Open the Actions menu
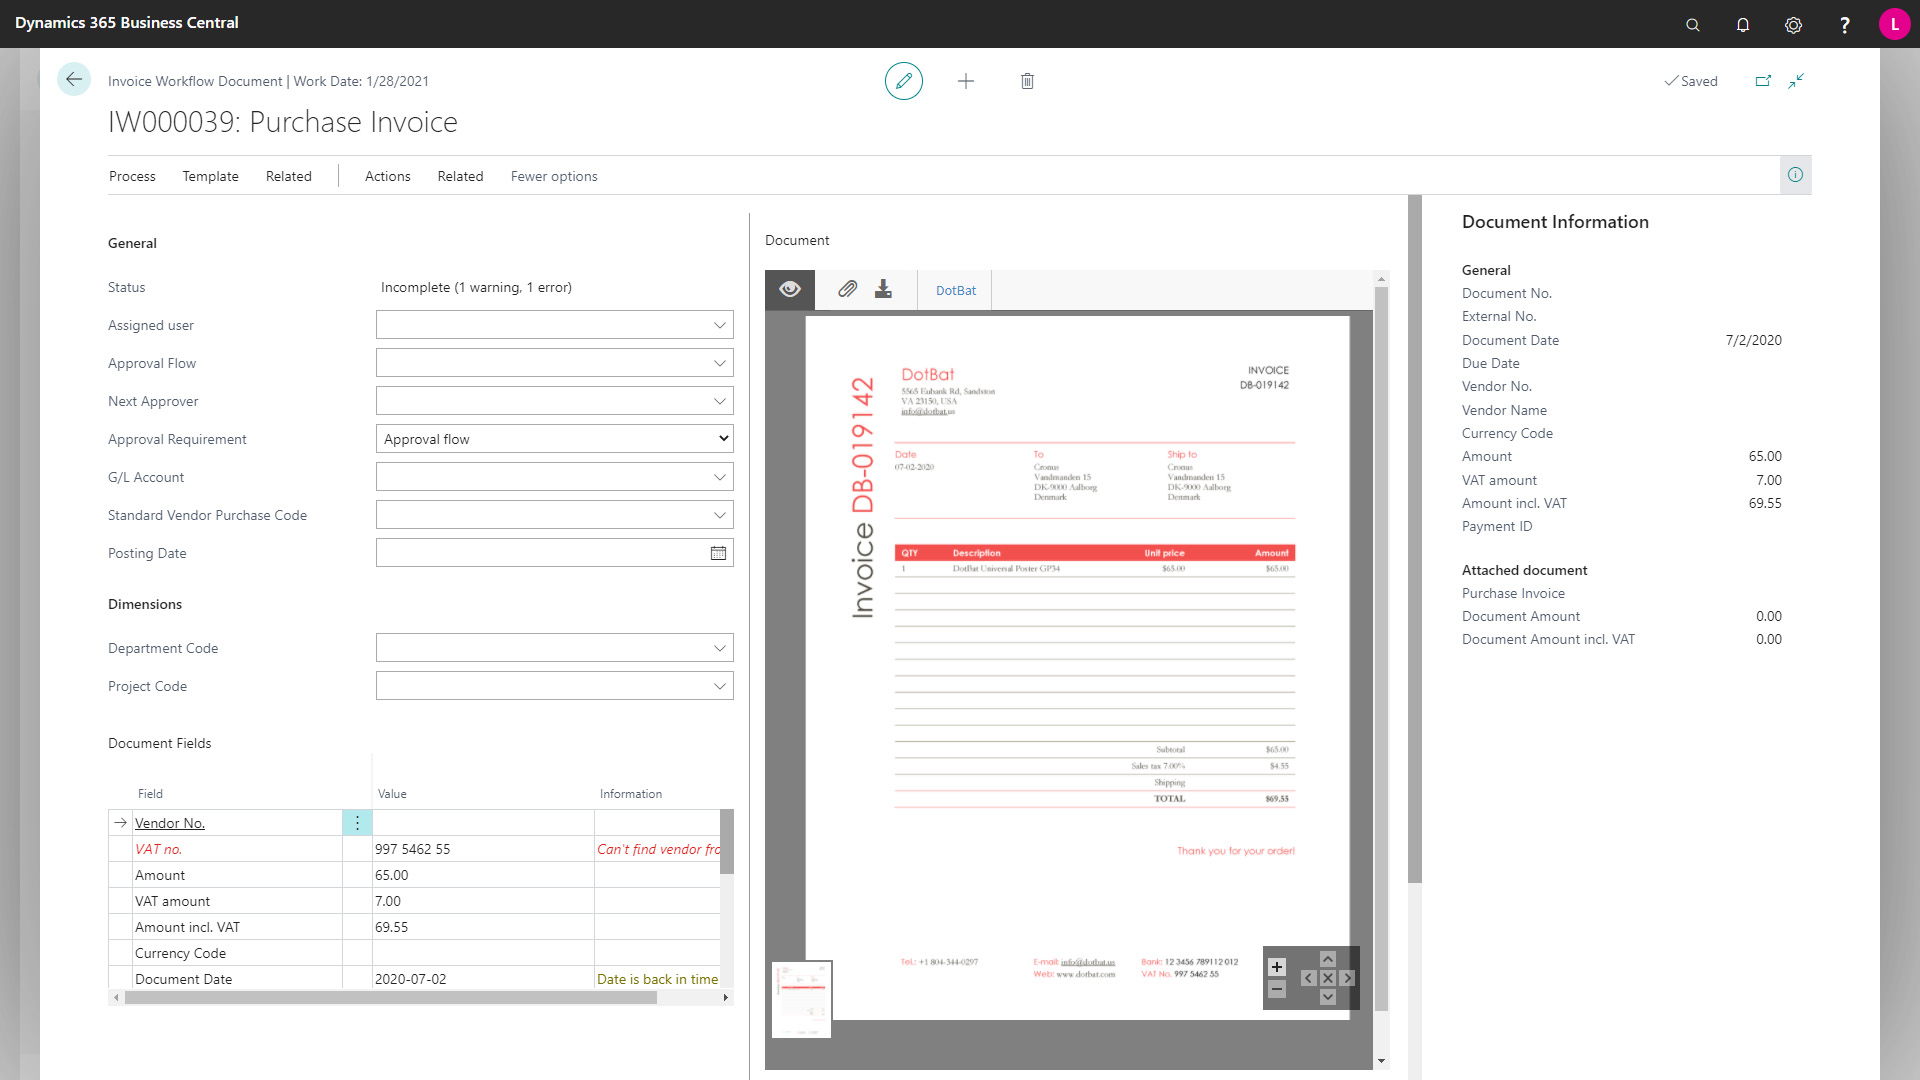Image resolution: width=1920 pixels, height=1080 pixels. pos(387,176)
